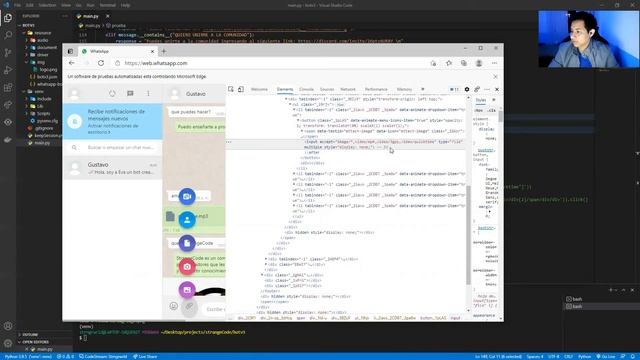This screenshot has height=360, width=640.
Task: Switch to the DevTools Welcome tab
Action: tap(259, 89)
